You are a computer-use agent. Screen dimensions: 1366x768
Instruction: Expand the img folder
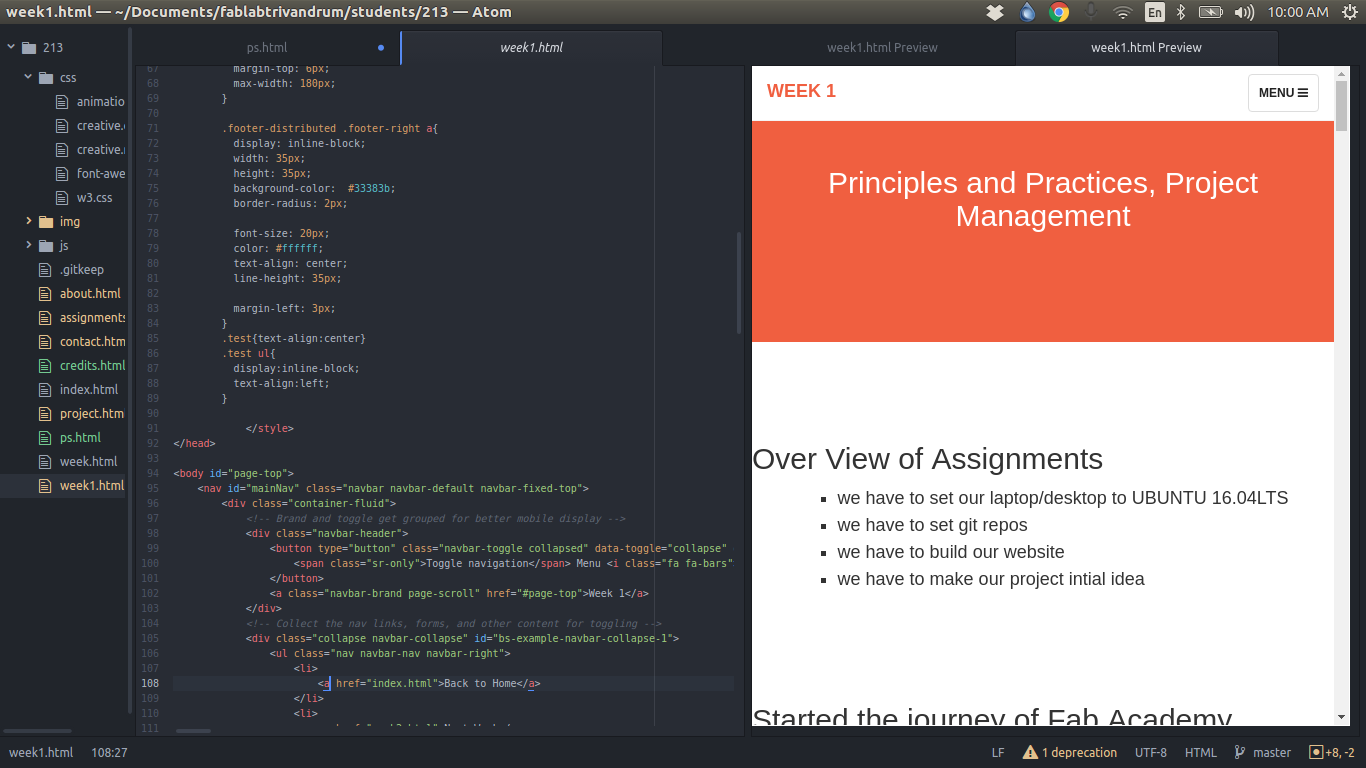coord(69,221)
